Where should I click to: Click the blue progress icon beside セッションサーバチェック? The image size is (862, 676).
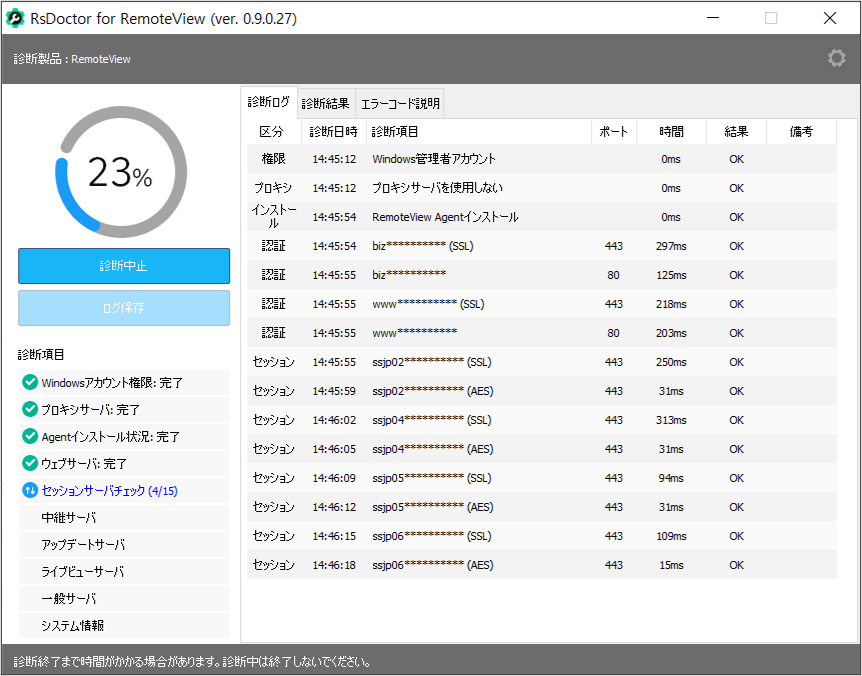(x=30, y=490)
